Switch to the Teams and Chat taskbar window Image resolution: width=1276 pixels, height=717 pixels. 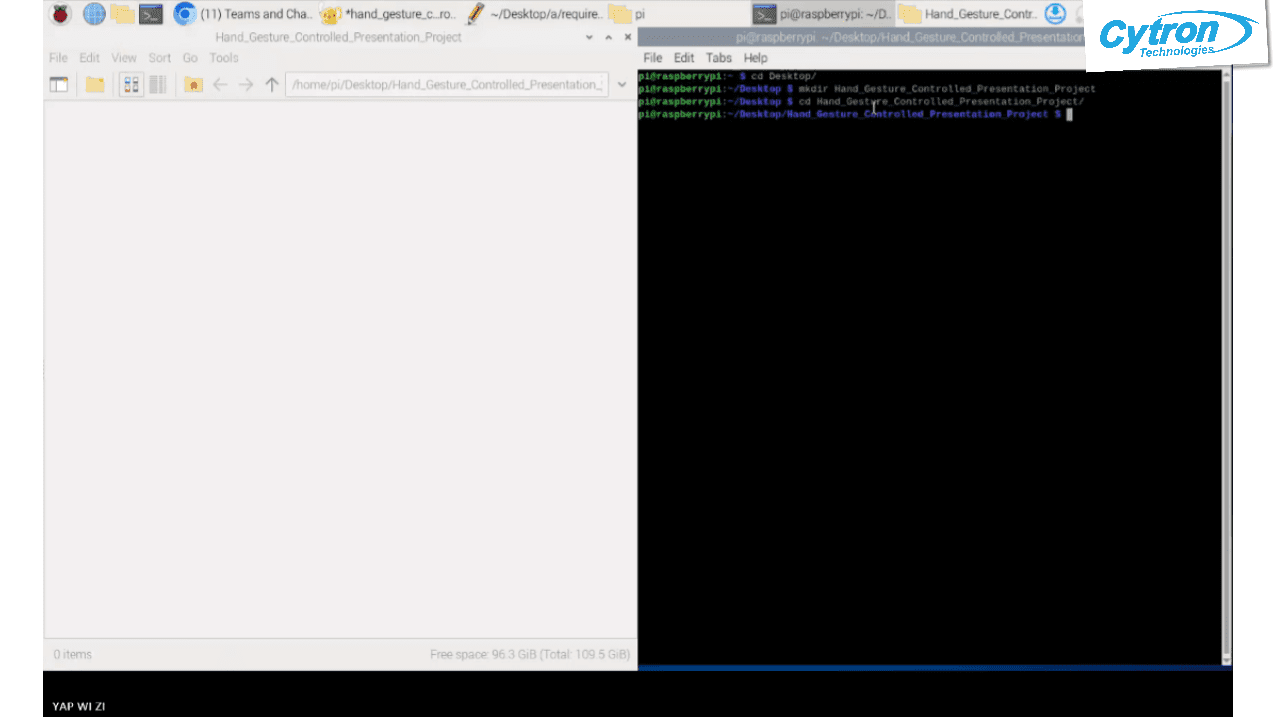pos(243,14)
